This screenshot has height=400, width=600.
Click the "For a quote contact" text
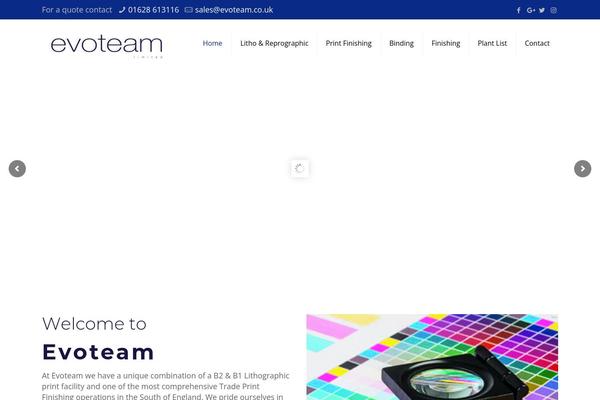click(77, 10)
